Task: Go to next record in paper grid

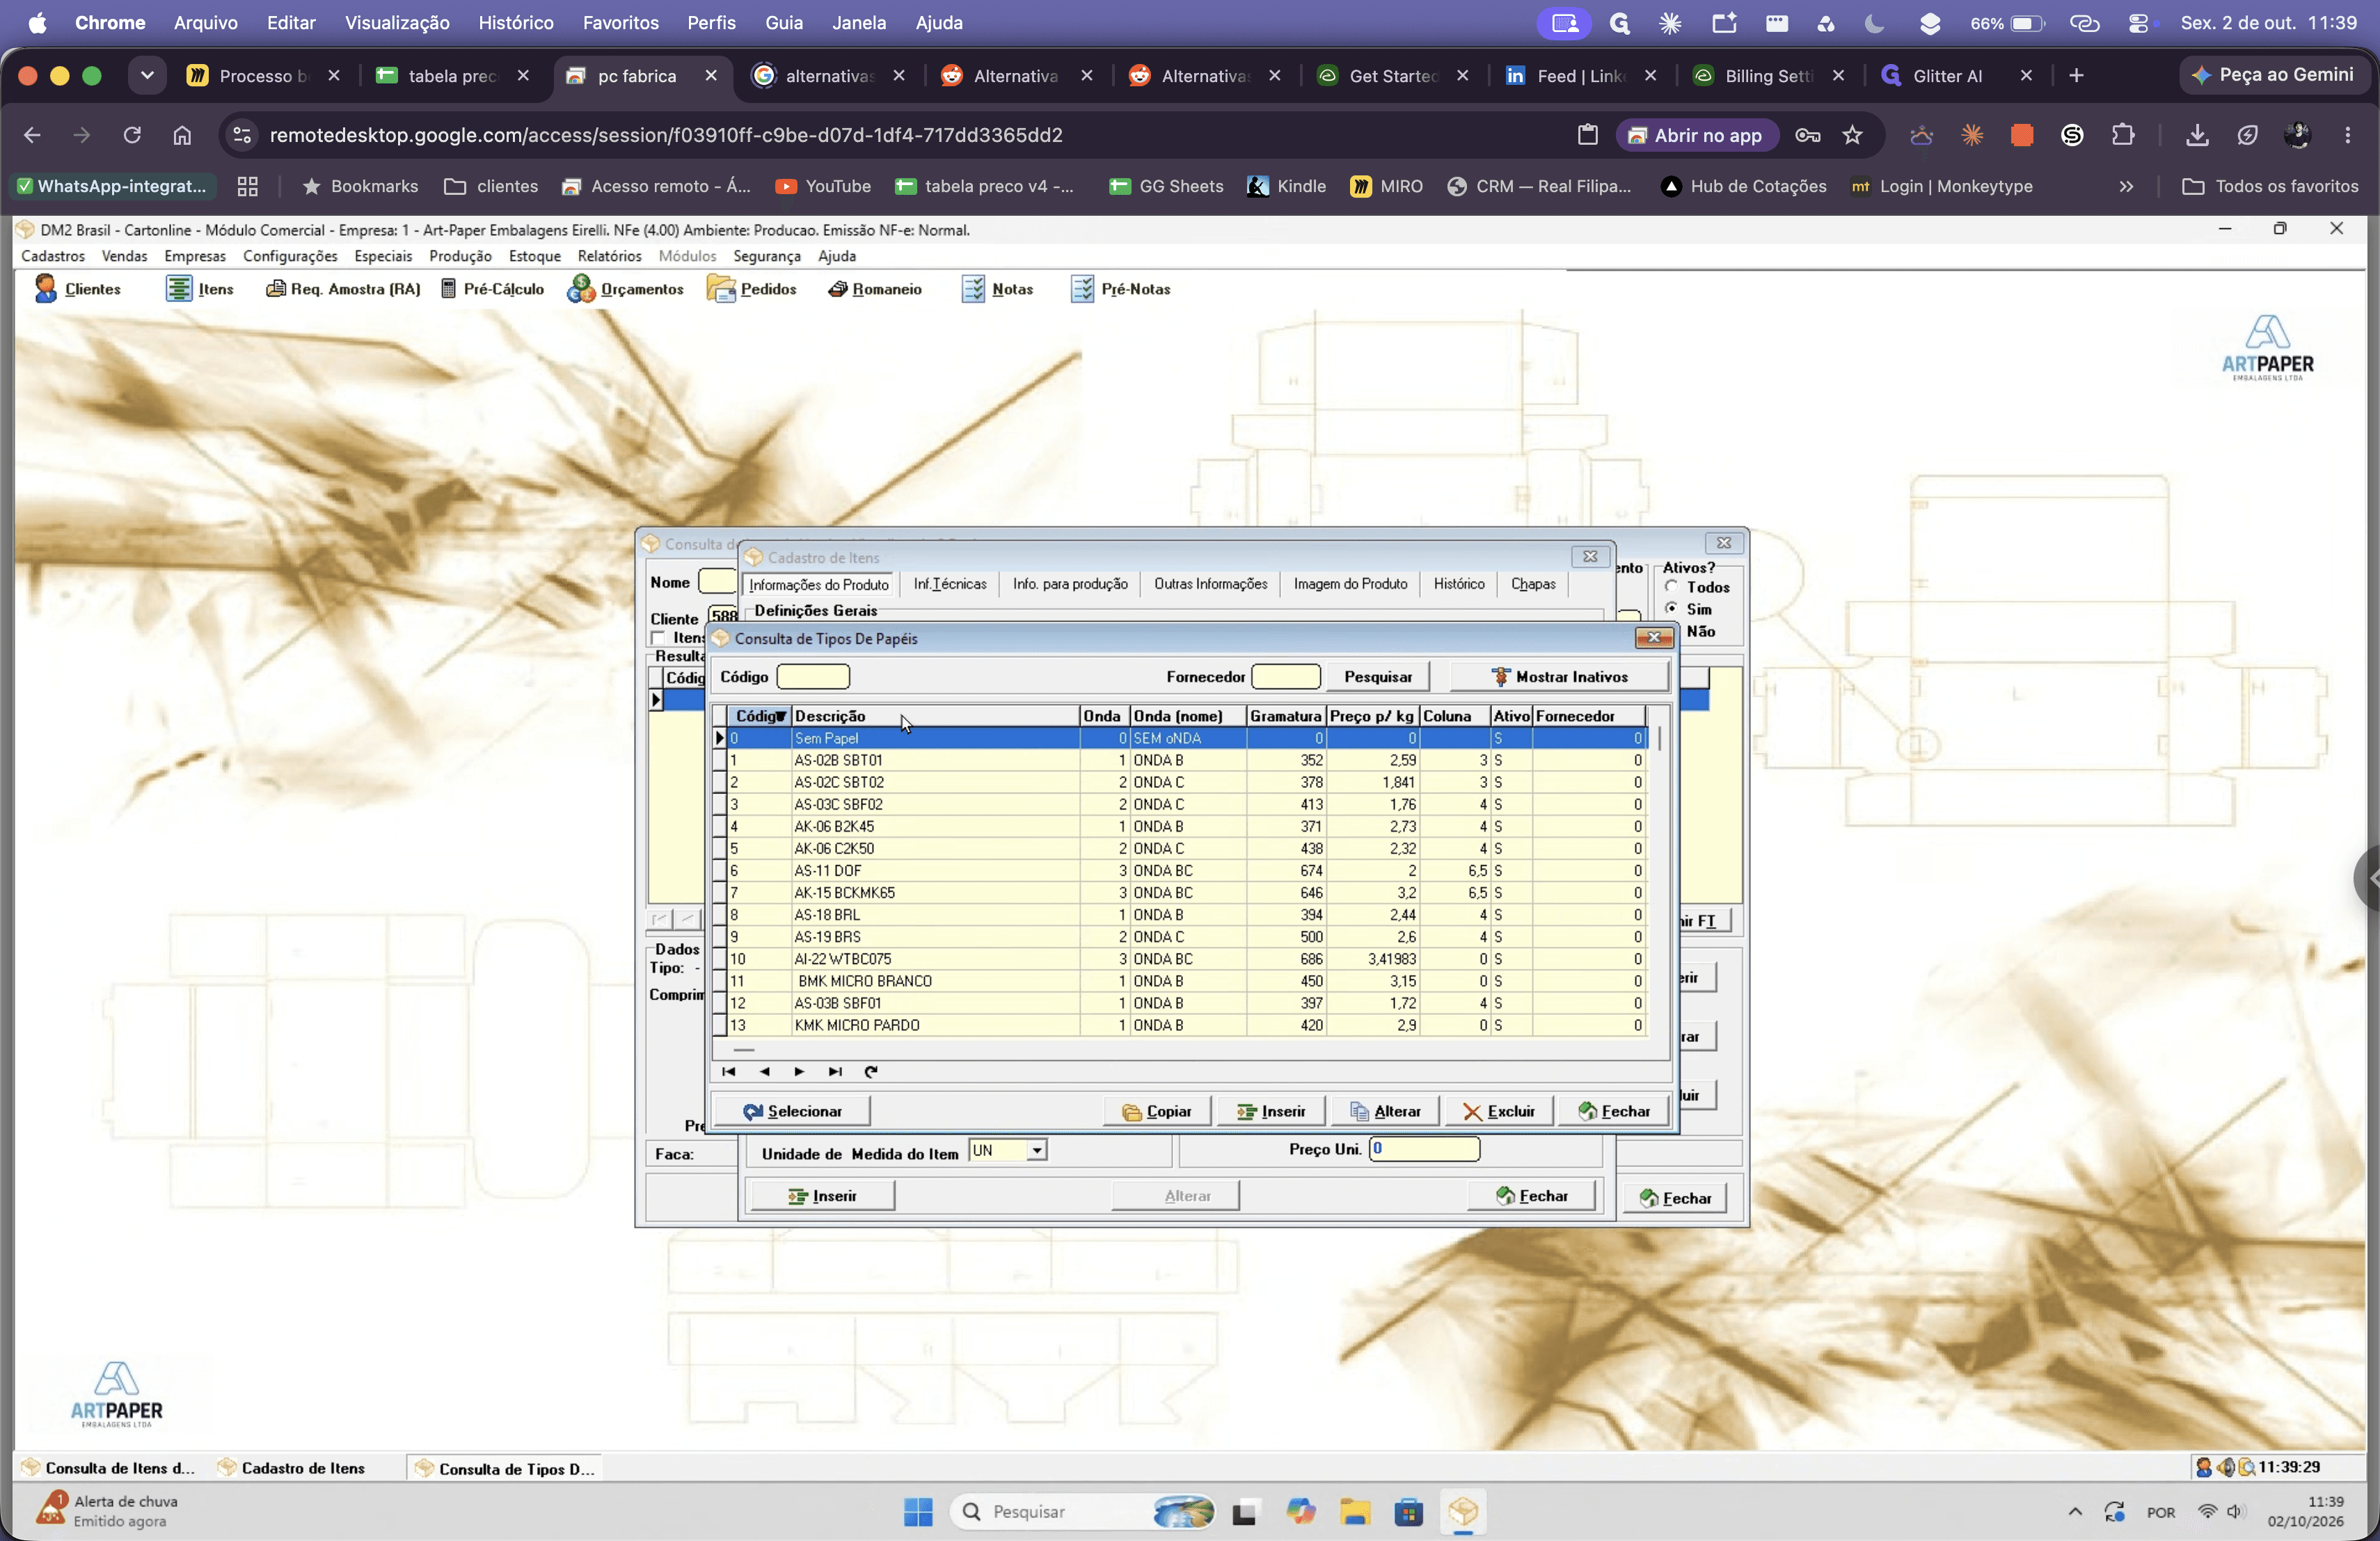Action: [799, 1071]
